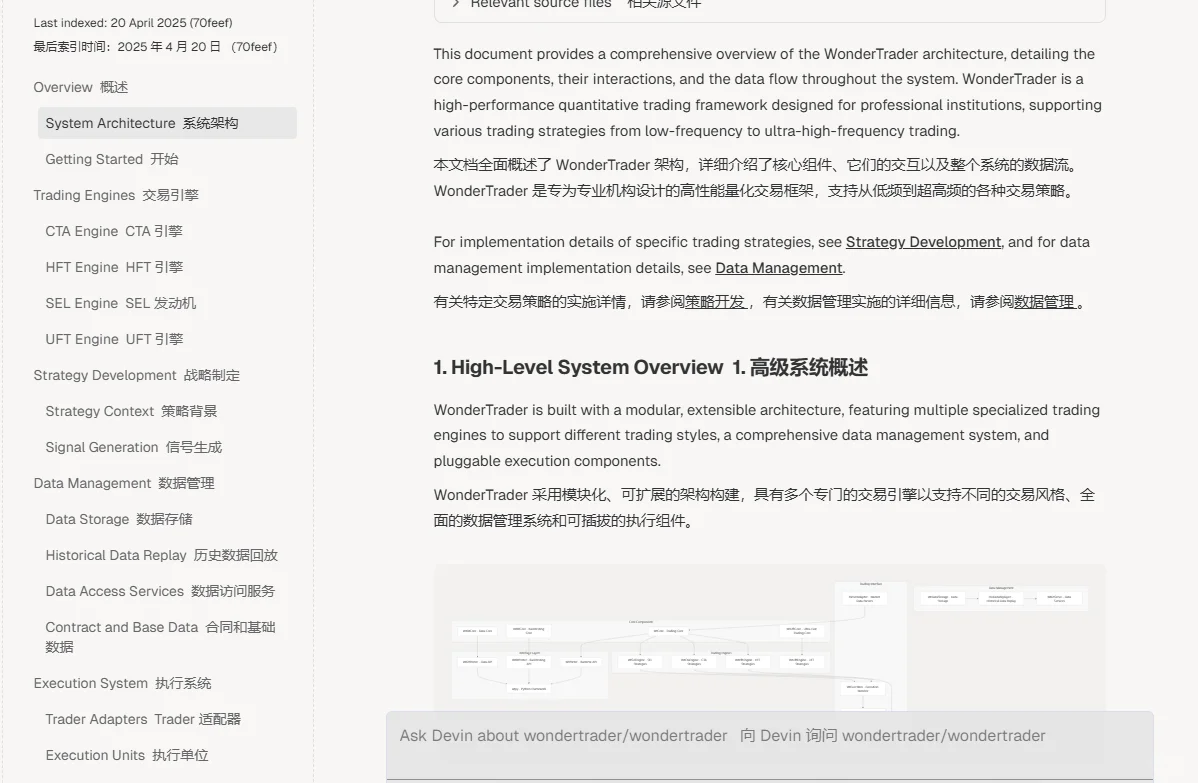1198x783 pixels.
Task: Open the Data Access Services page
Action: pyautogui.click(x=159, y=591)
